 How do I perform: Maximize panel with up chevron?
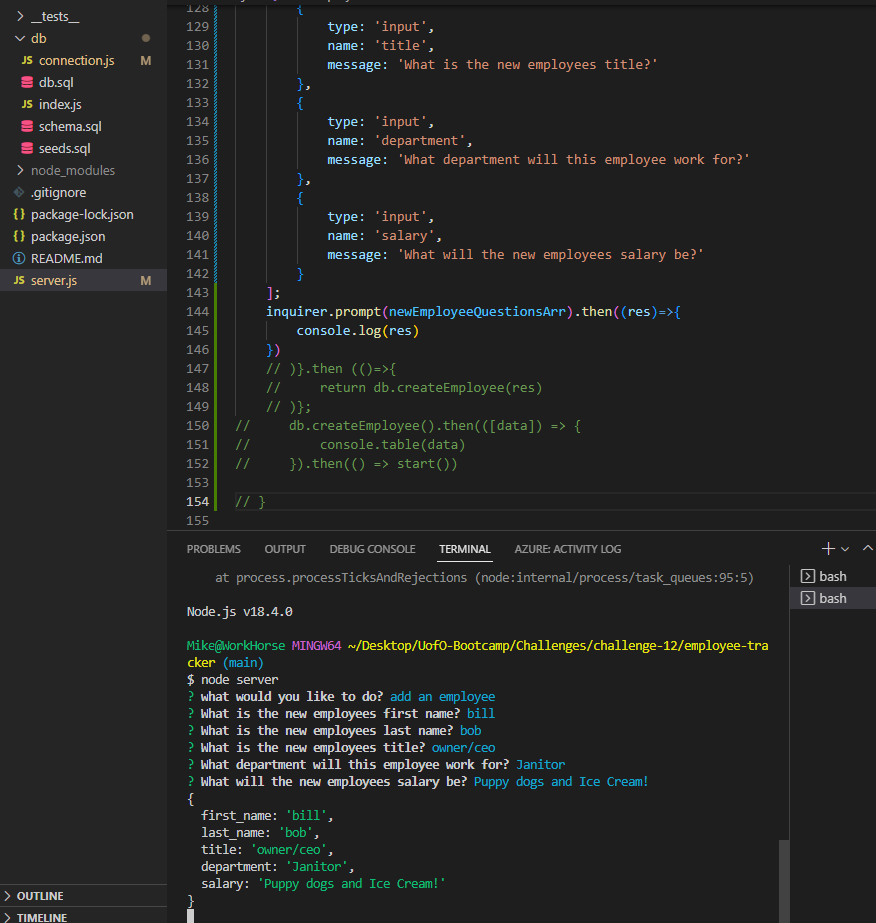[x=867, y=548]
